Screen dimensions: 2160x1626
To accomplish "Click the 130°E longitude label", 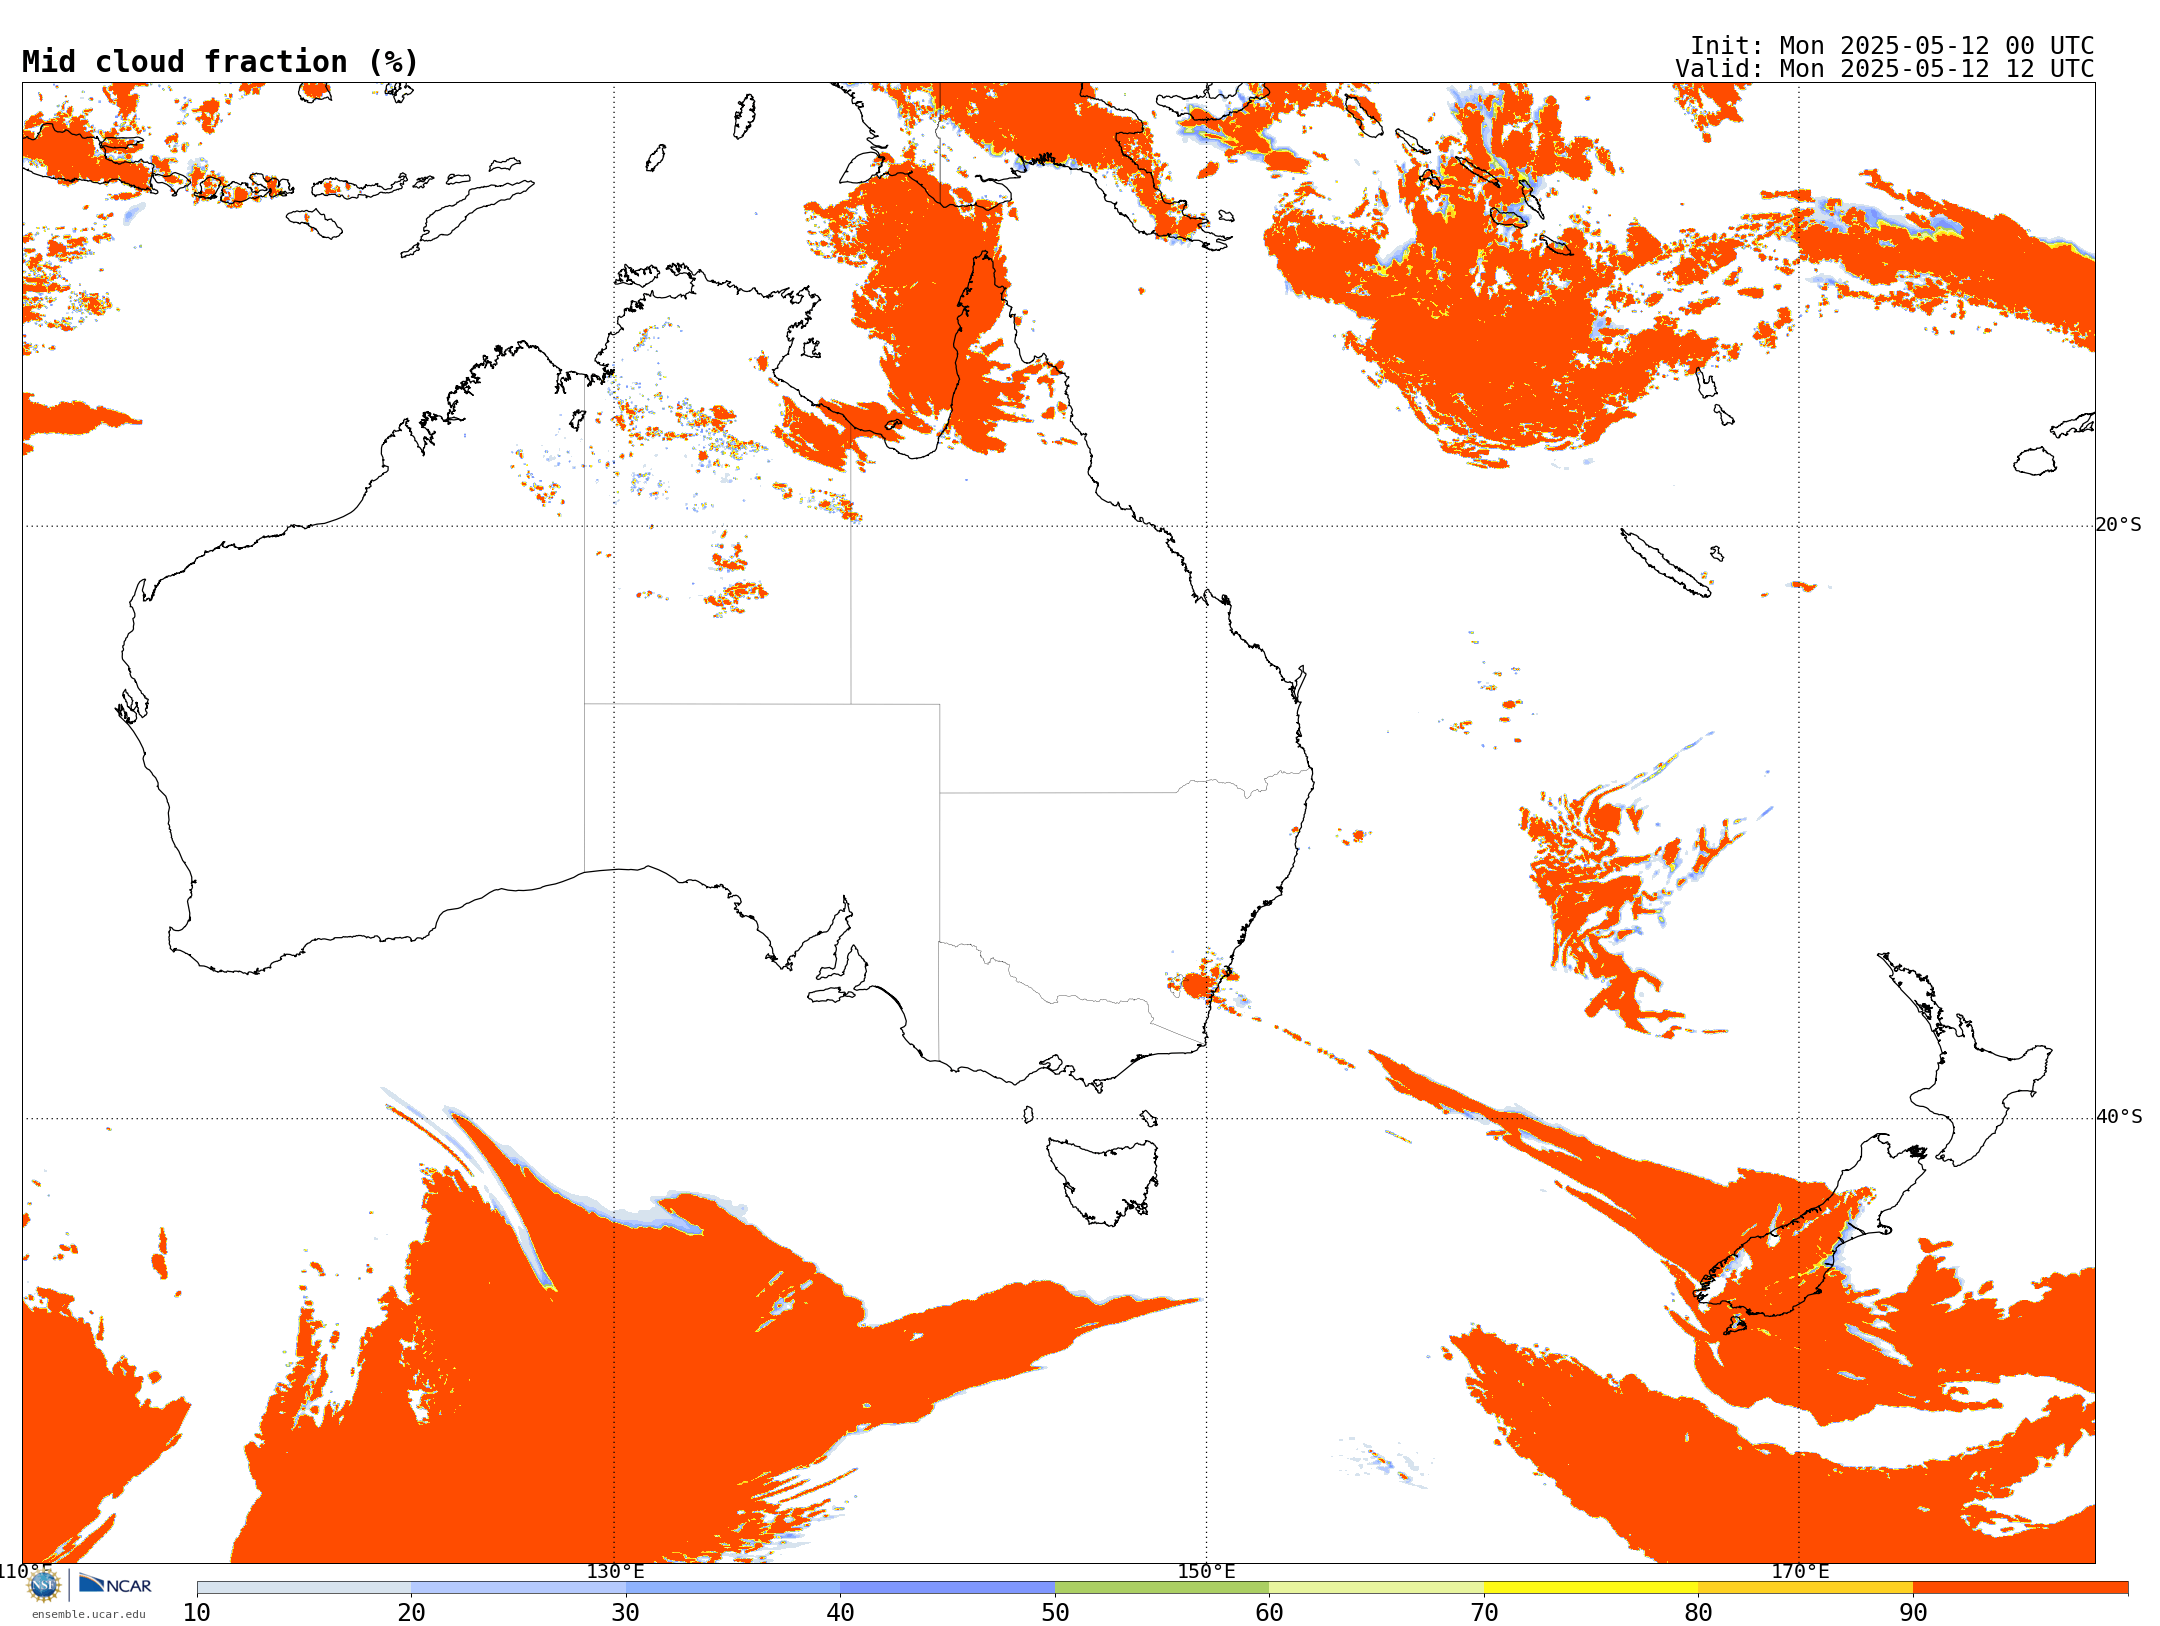I will [x=615, y=1571].
